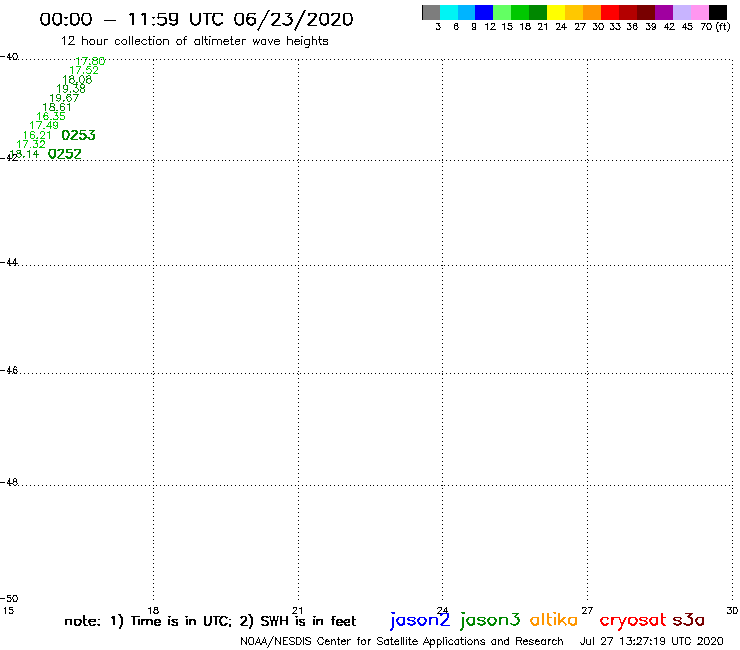The width and height of the screenshot is (740, 650).
Task: Click the 19.67 wave height value
Action: pyautogui.click(x=64, y=98)
